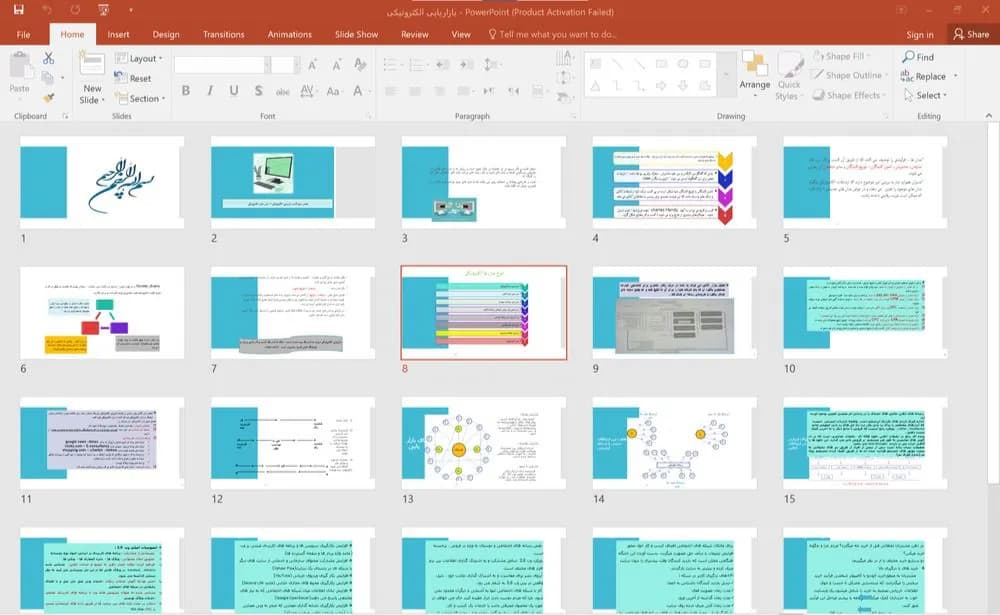
Task: Click the font name input box
Action: [x=220, y=64]
